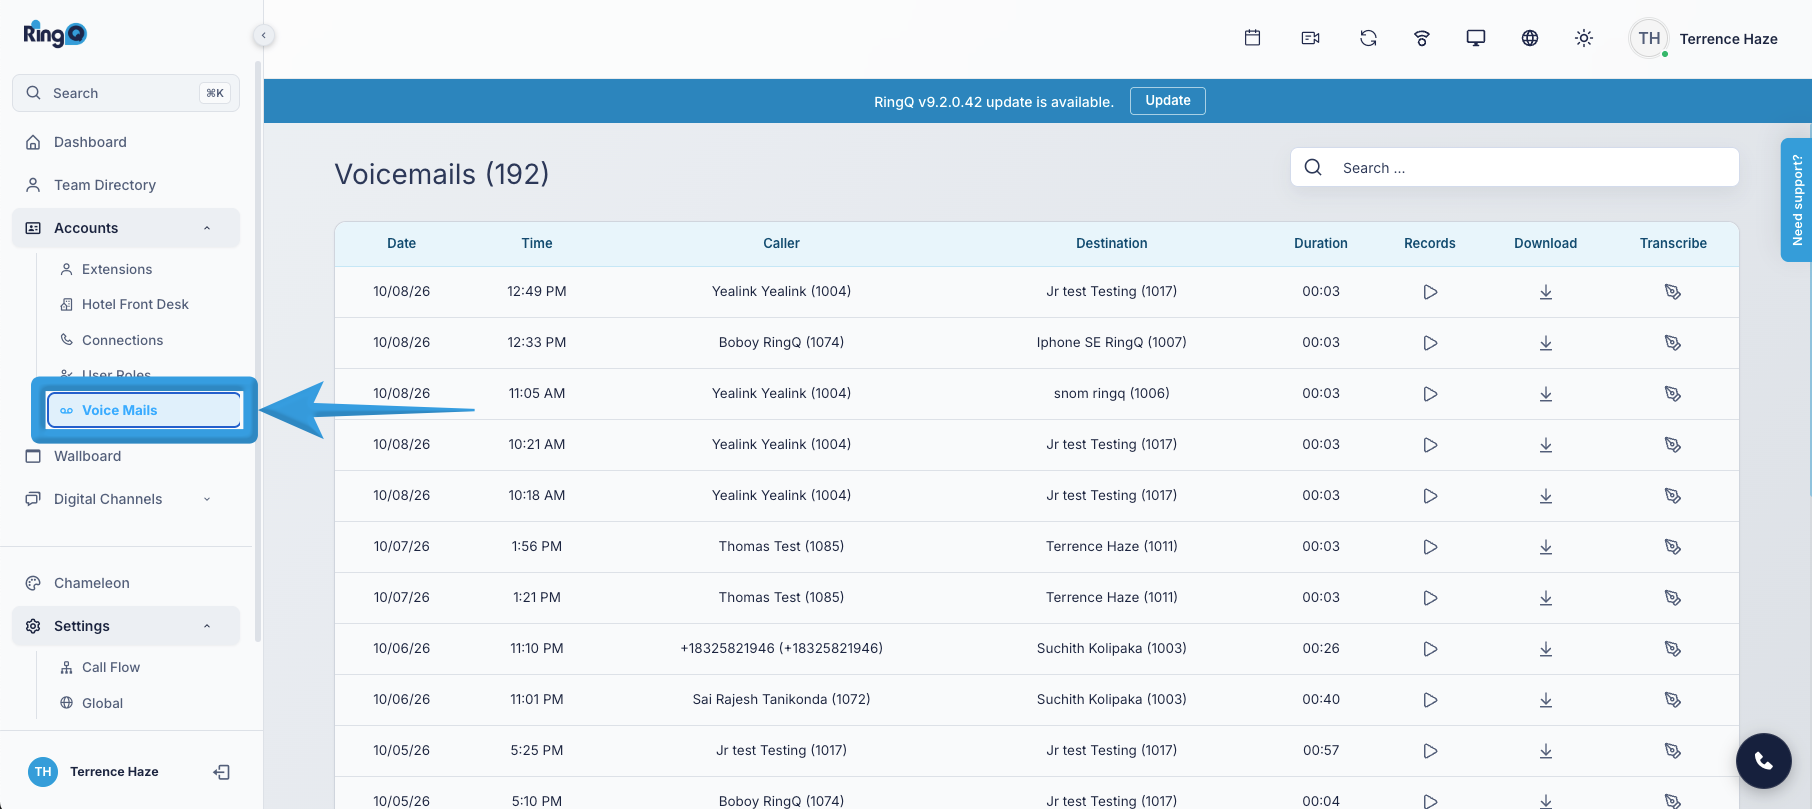Open the calendar icon in top bar
Screen dimensions: 1812x809
coord(1252,38)
